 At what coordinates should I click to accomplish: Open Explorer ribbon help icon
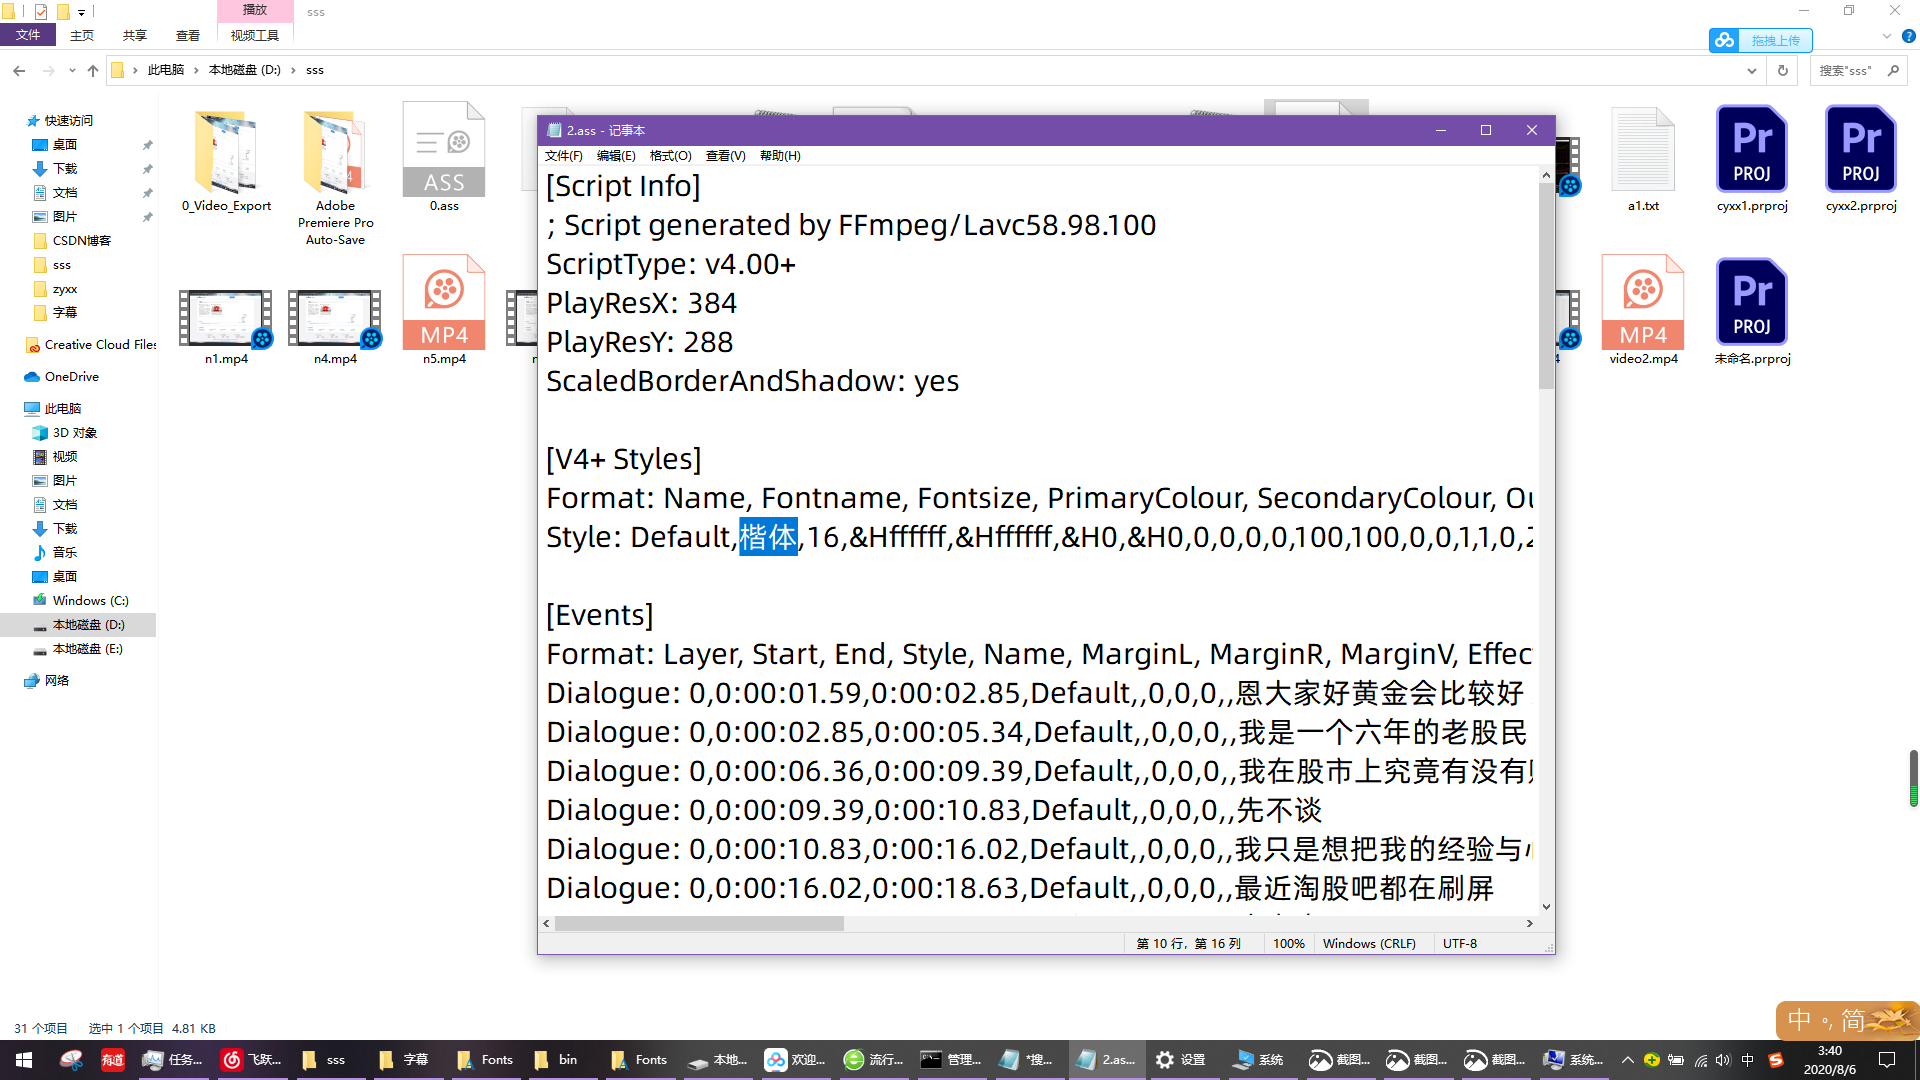[1908, 36]
